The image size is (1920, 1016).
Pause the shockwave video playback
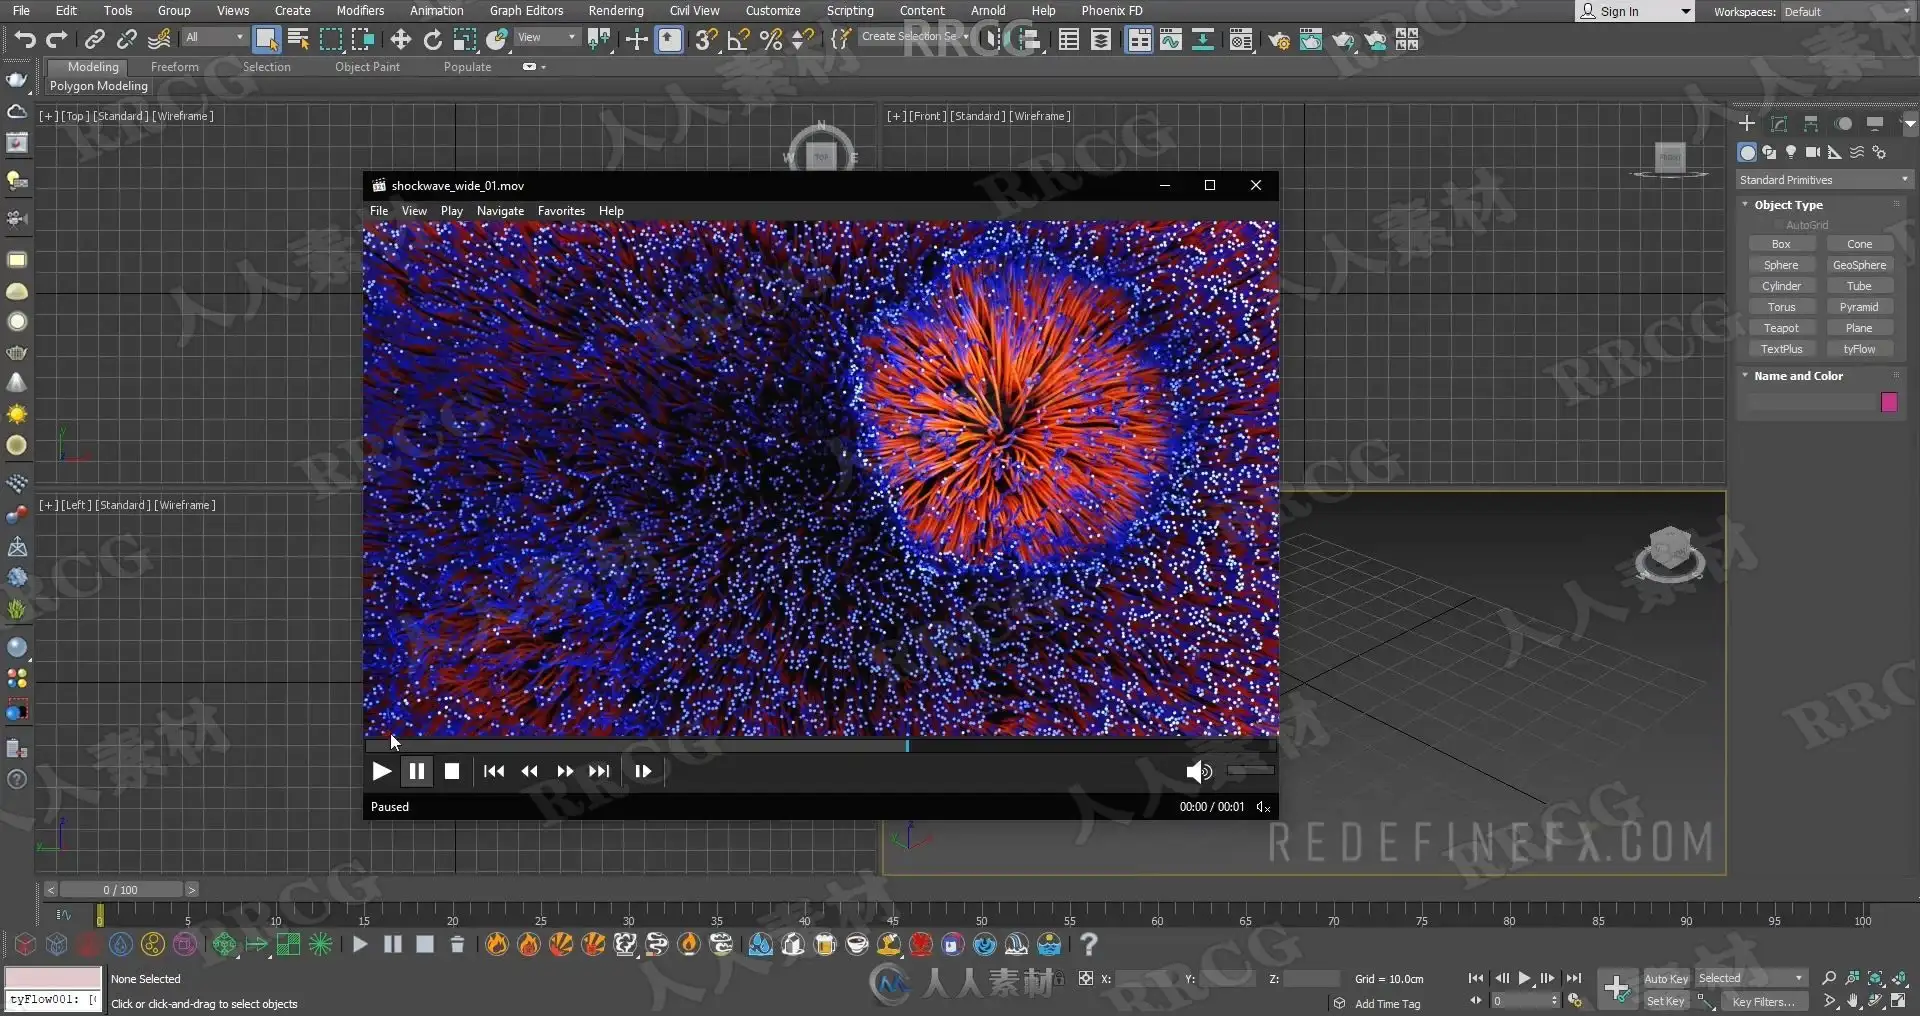[x=417, y=771]
